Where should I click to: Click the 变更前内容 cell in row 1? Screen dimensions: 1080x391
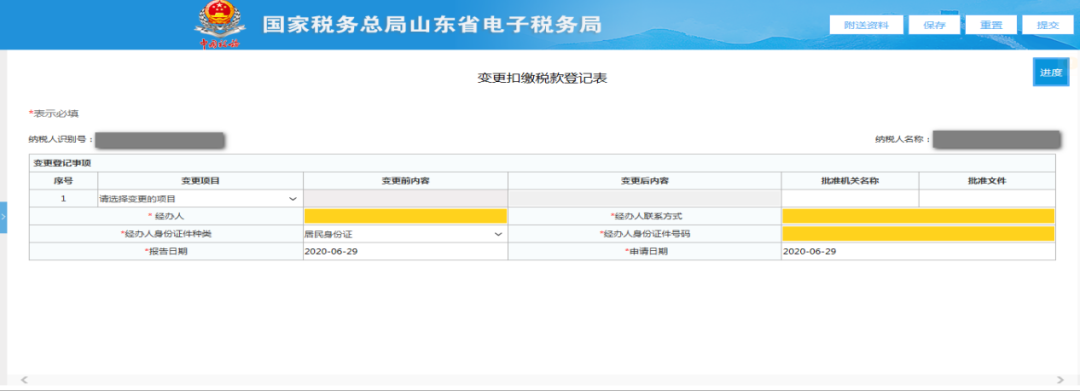[x=406, y=199]
